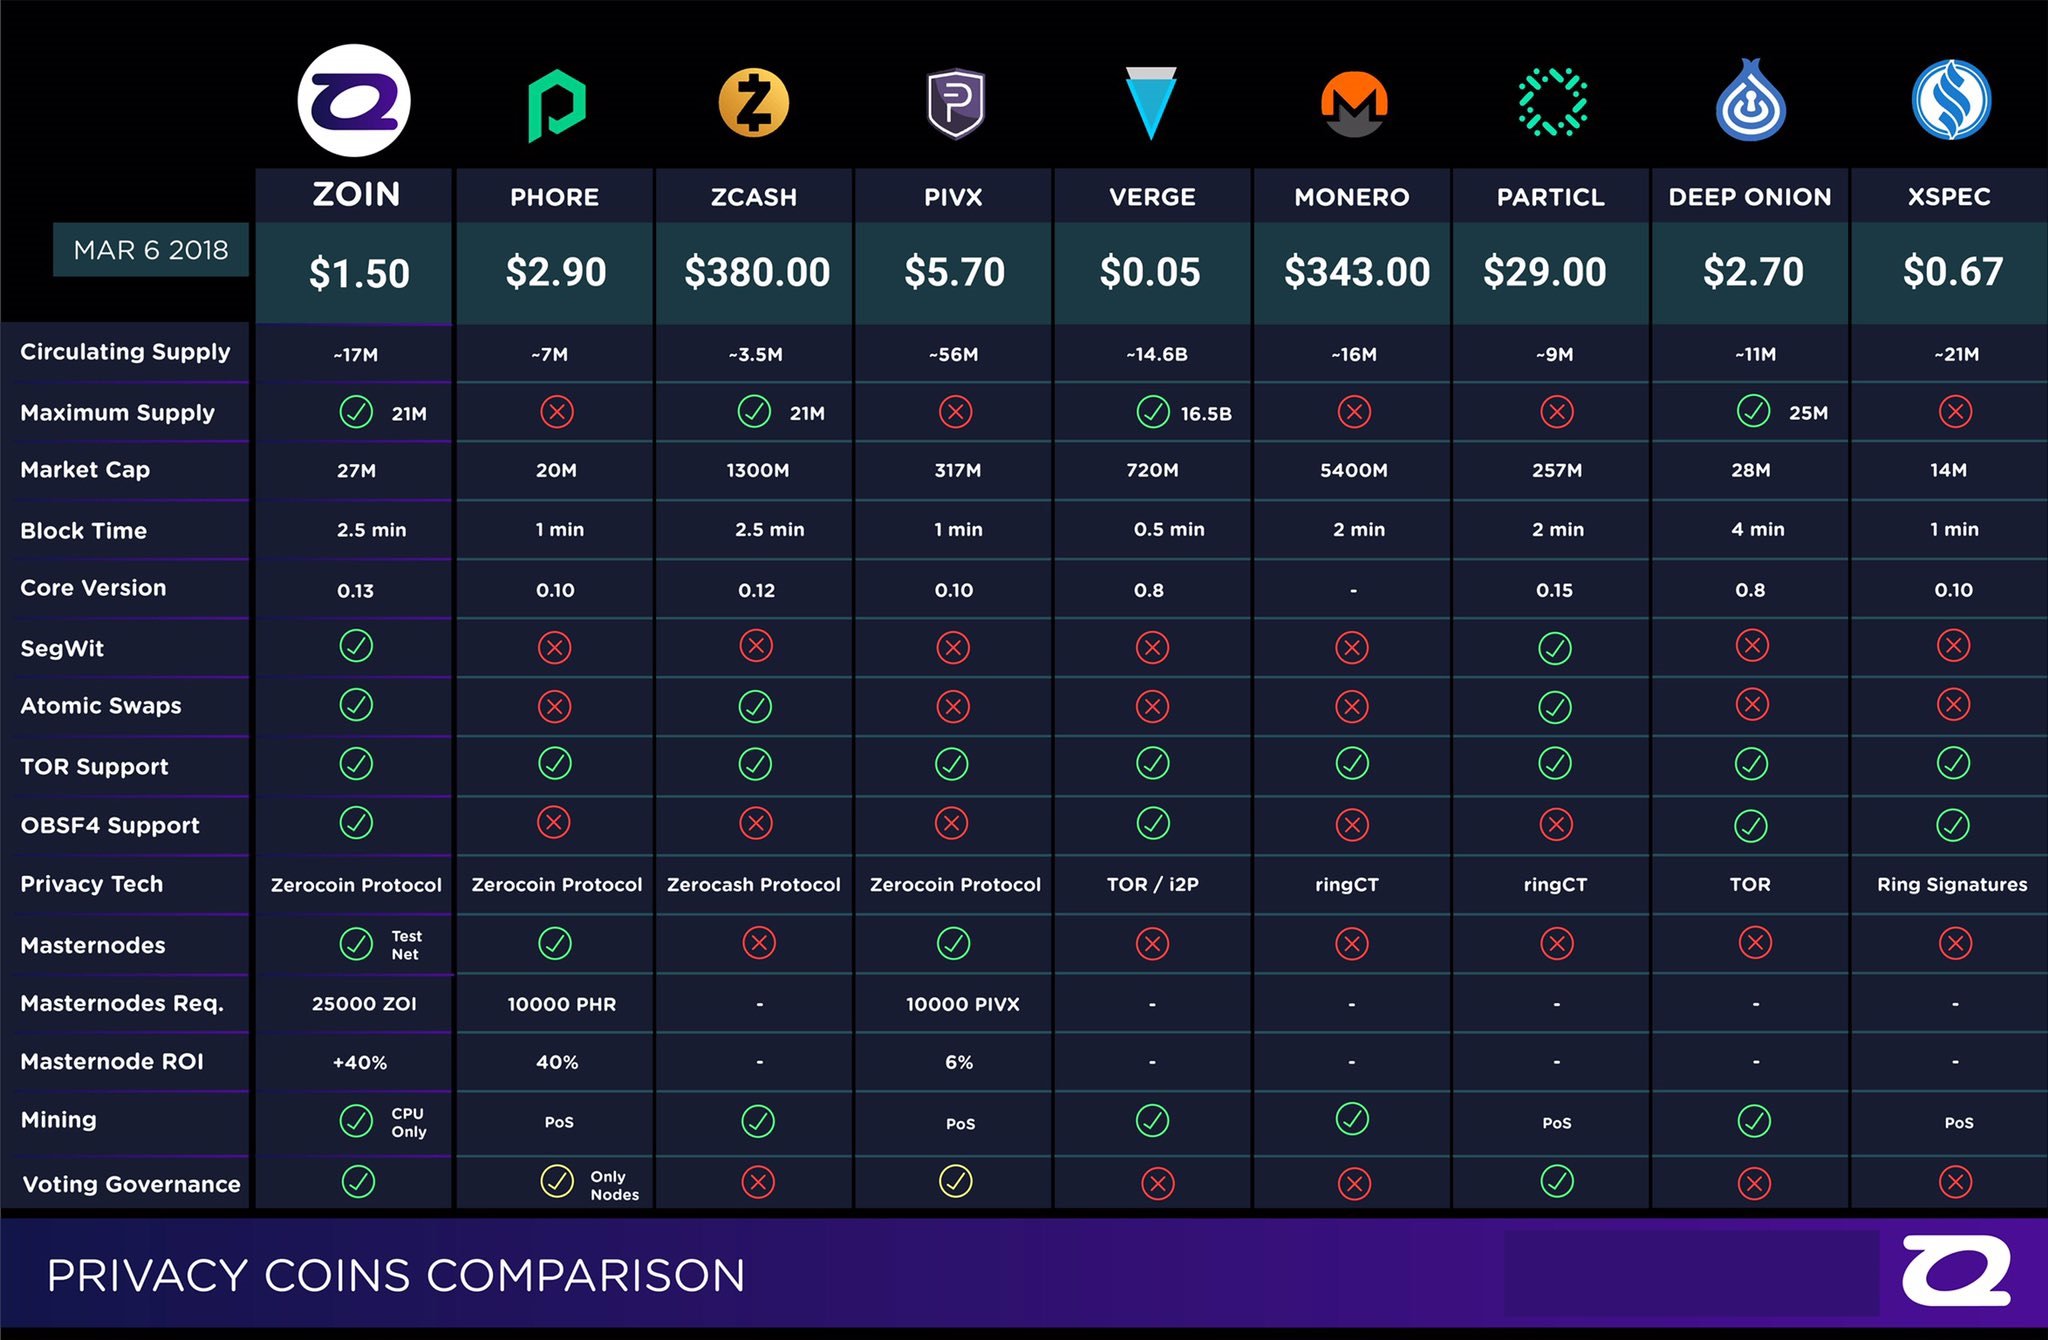
Task: Click Zoin's green Maximum Supply checkmark
Action: [356, 412]
